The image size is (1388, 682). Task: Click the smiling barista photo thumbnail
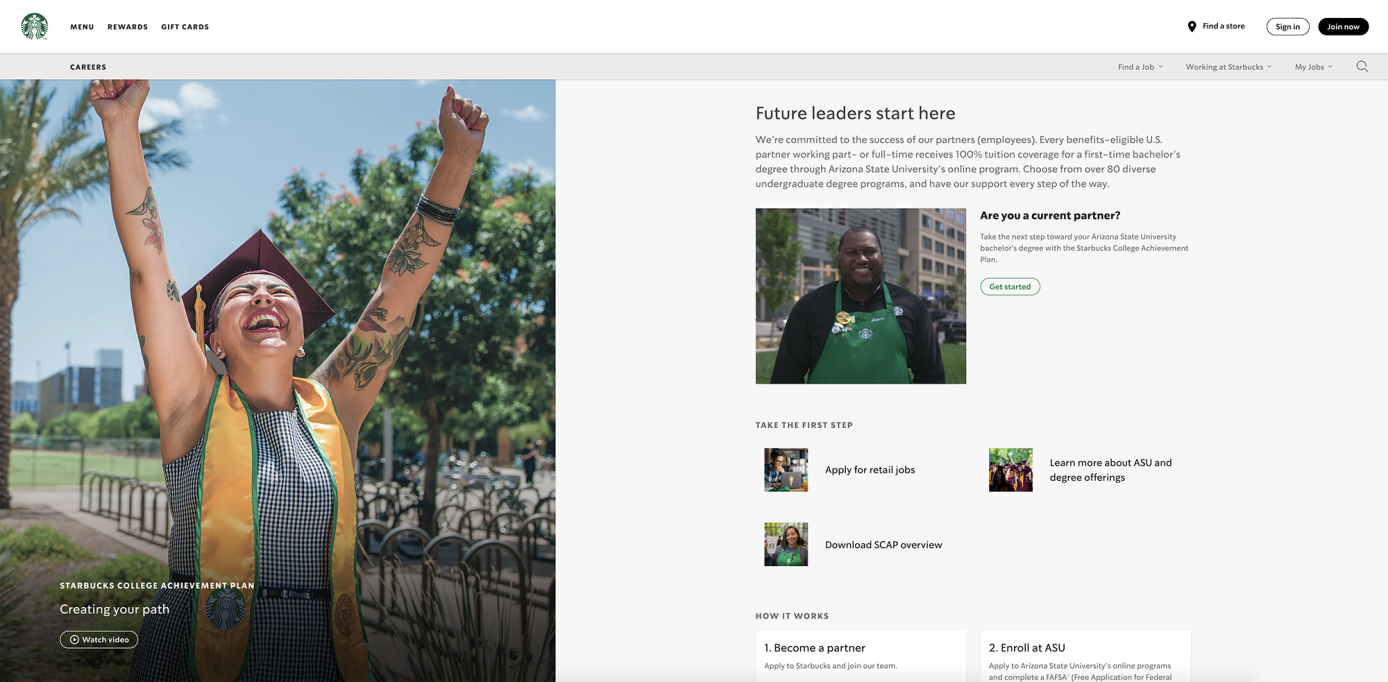860,295
